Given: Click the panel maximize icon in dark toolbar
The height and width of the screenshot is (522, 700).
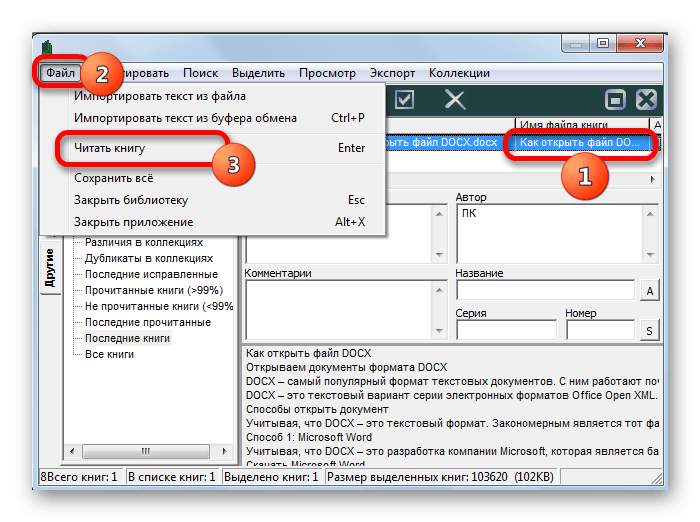Looking at the screenshot, I should [615, 99].
